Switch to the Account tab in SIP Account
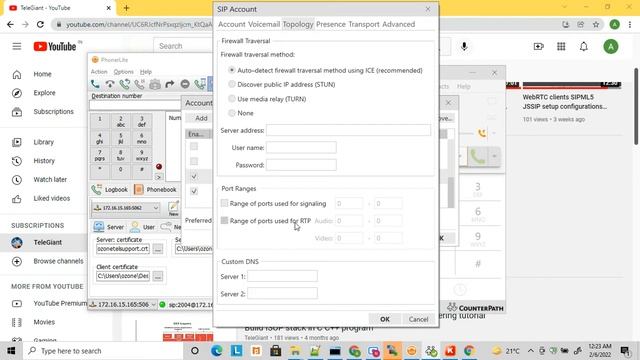 [x=231, y=24]
